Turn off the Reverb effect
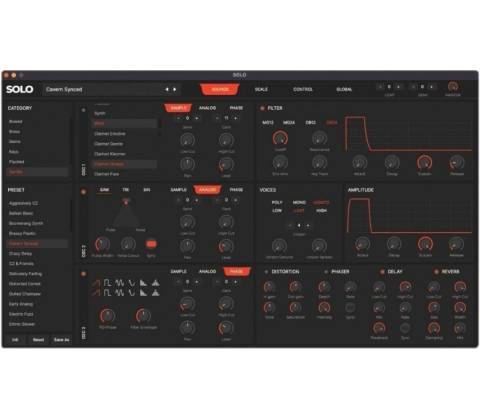Screen dimensions: 480x420 point(436,272)
